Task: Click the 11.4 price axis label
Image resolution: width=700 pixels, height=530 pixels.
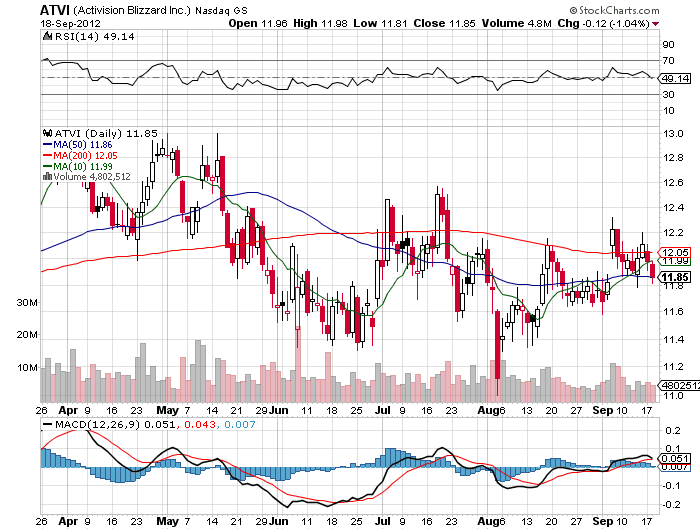Action: point(673,340)
